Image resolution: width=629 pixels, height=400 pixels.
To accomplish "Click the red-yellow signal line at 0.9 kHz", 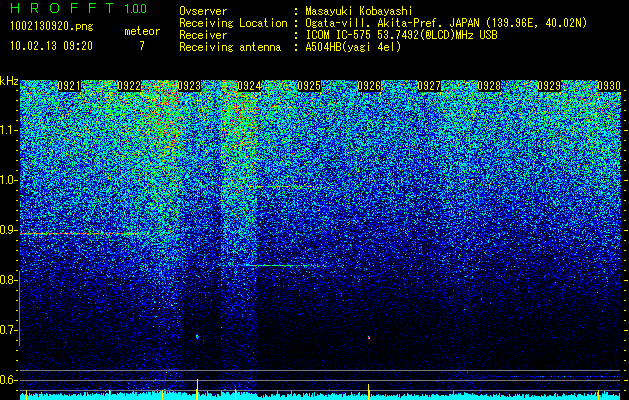I will click(x=79, y=234).
